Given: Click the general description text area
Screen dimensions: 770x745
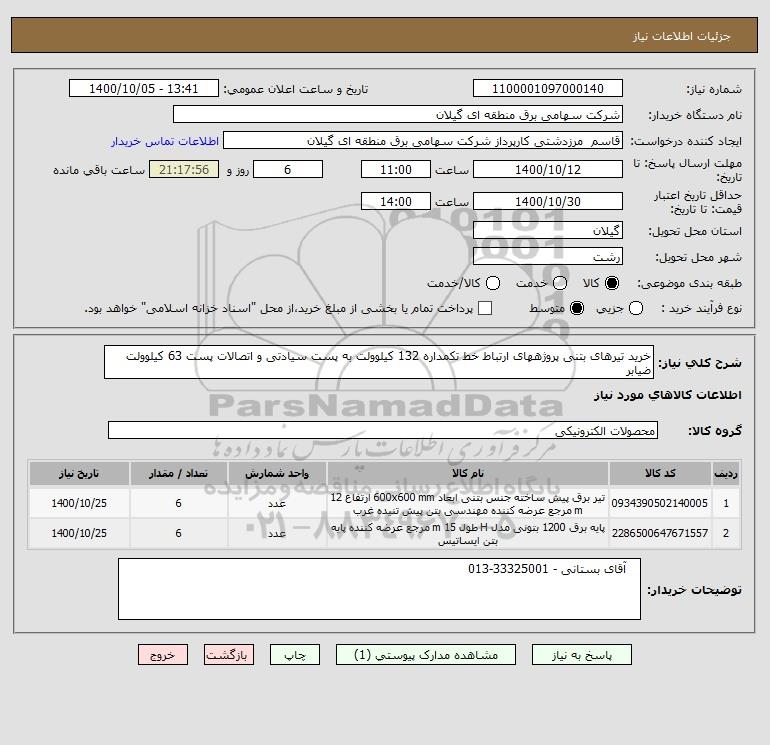Looking at the screenshot, I should (x=379, y=362).
